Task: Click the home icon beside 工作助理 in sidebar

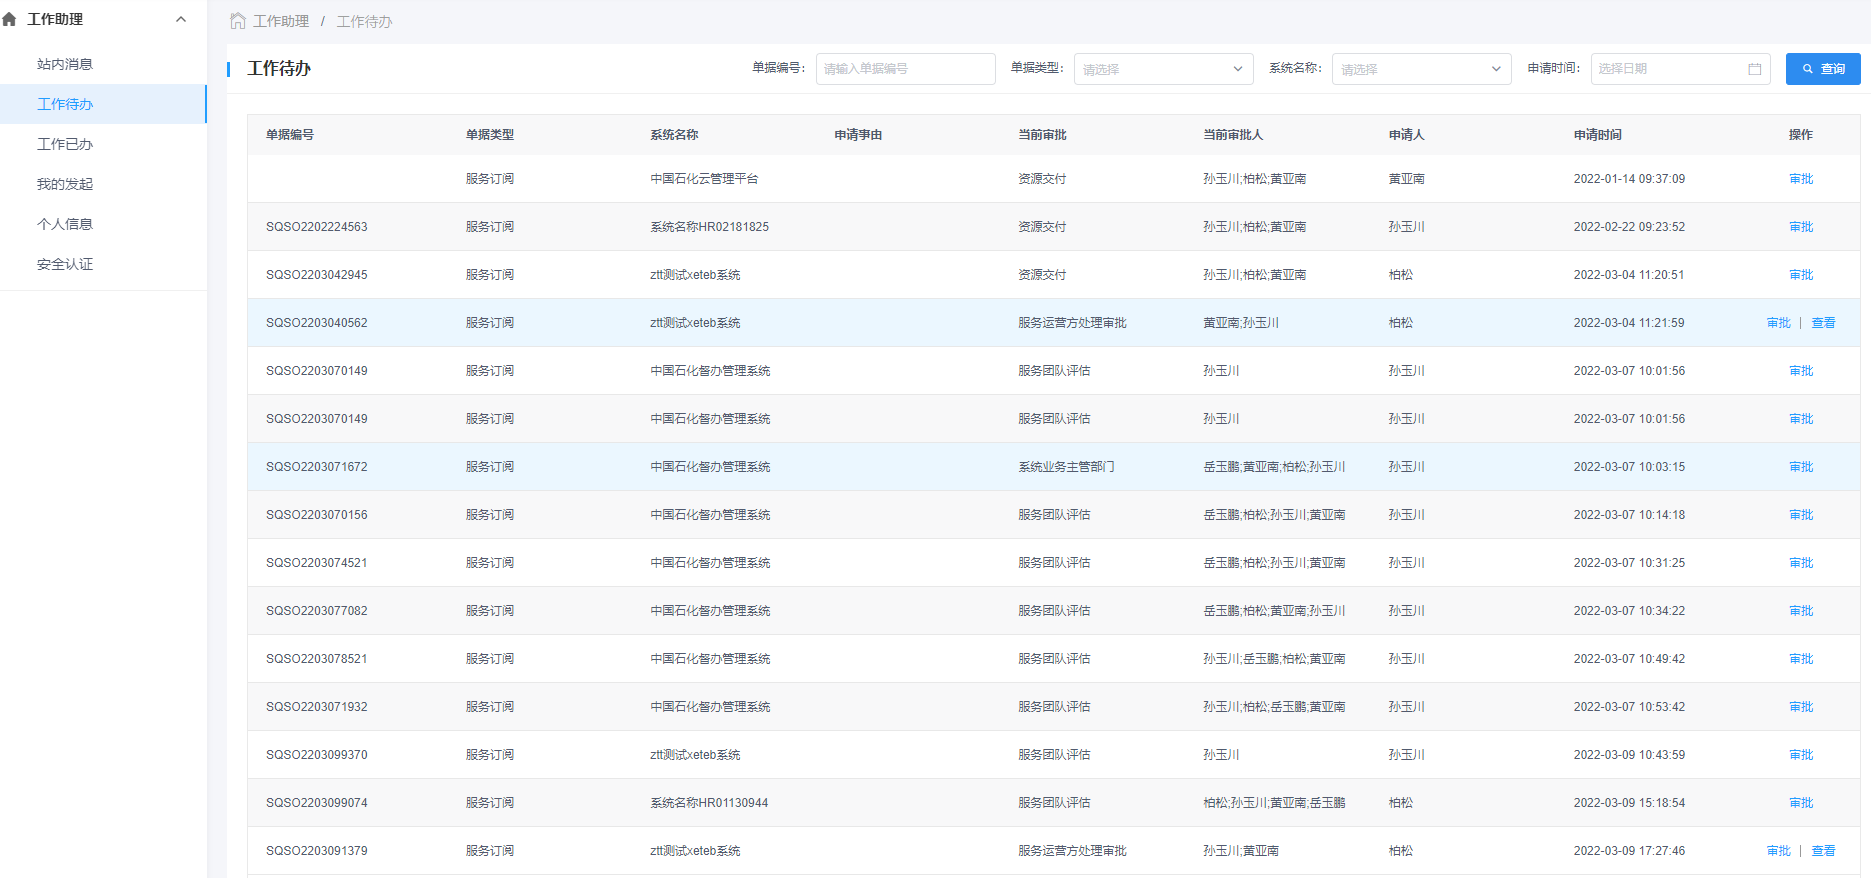Action: (x=10, y=19)
